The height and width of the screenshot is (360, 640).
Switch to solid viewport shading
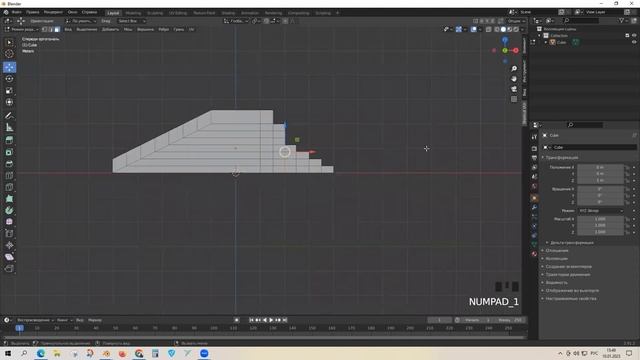tap(503, 29)
